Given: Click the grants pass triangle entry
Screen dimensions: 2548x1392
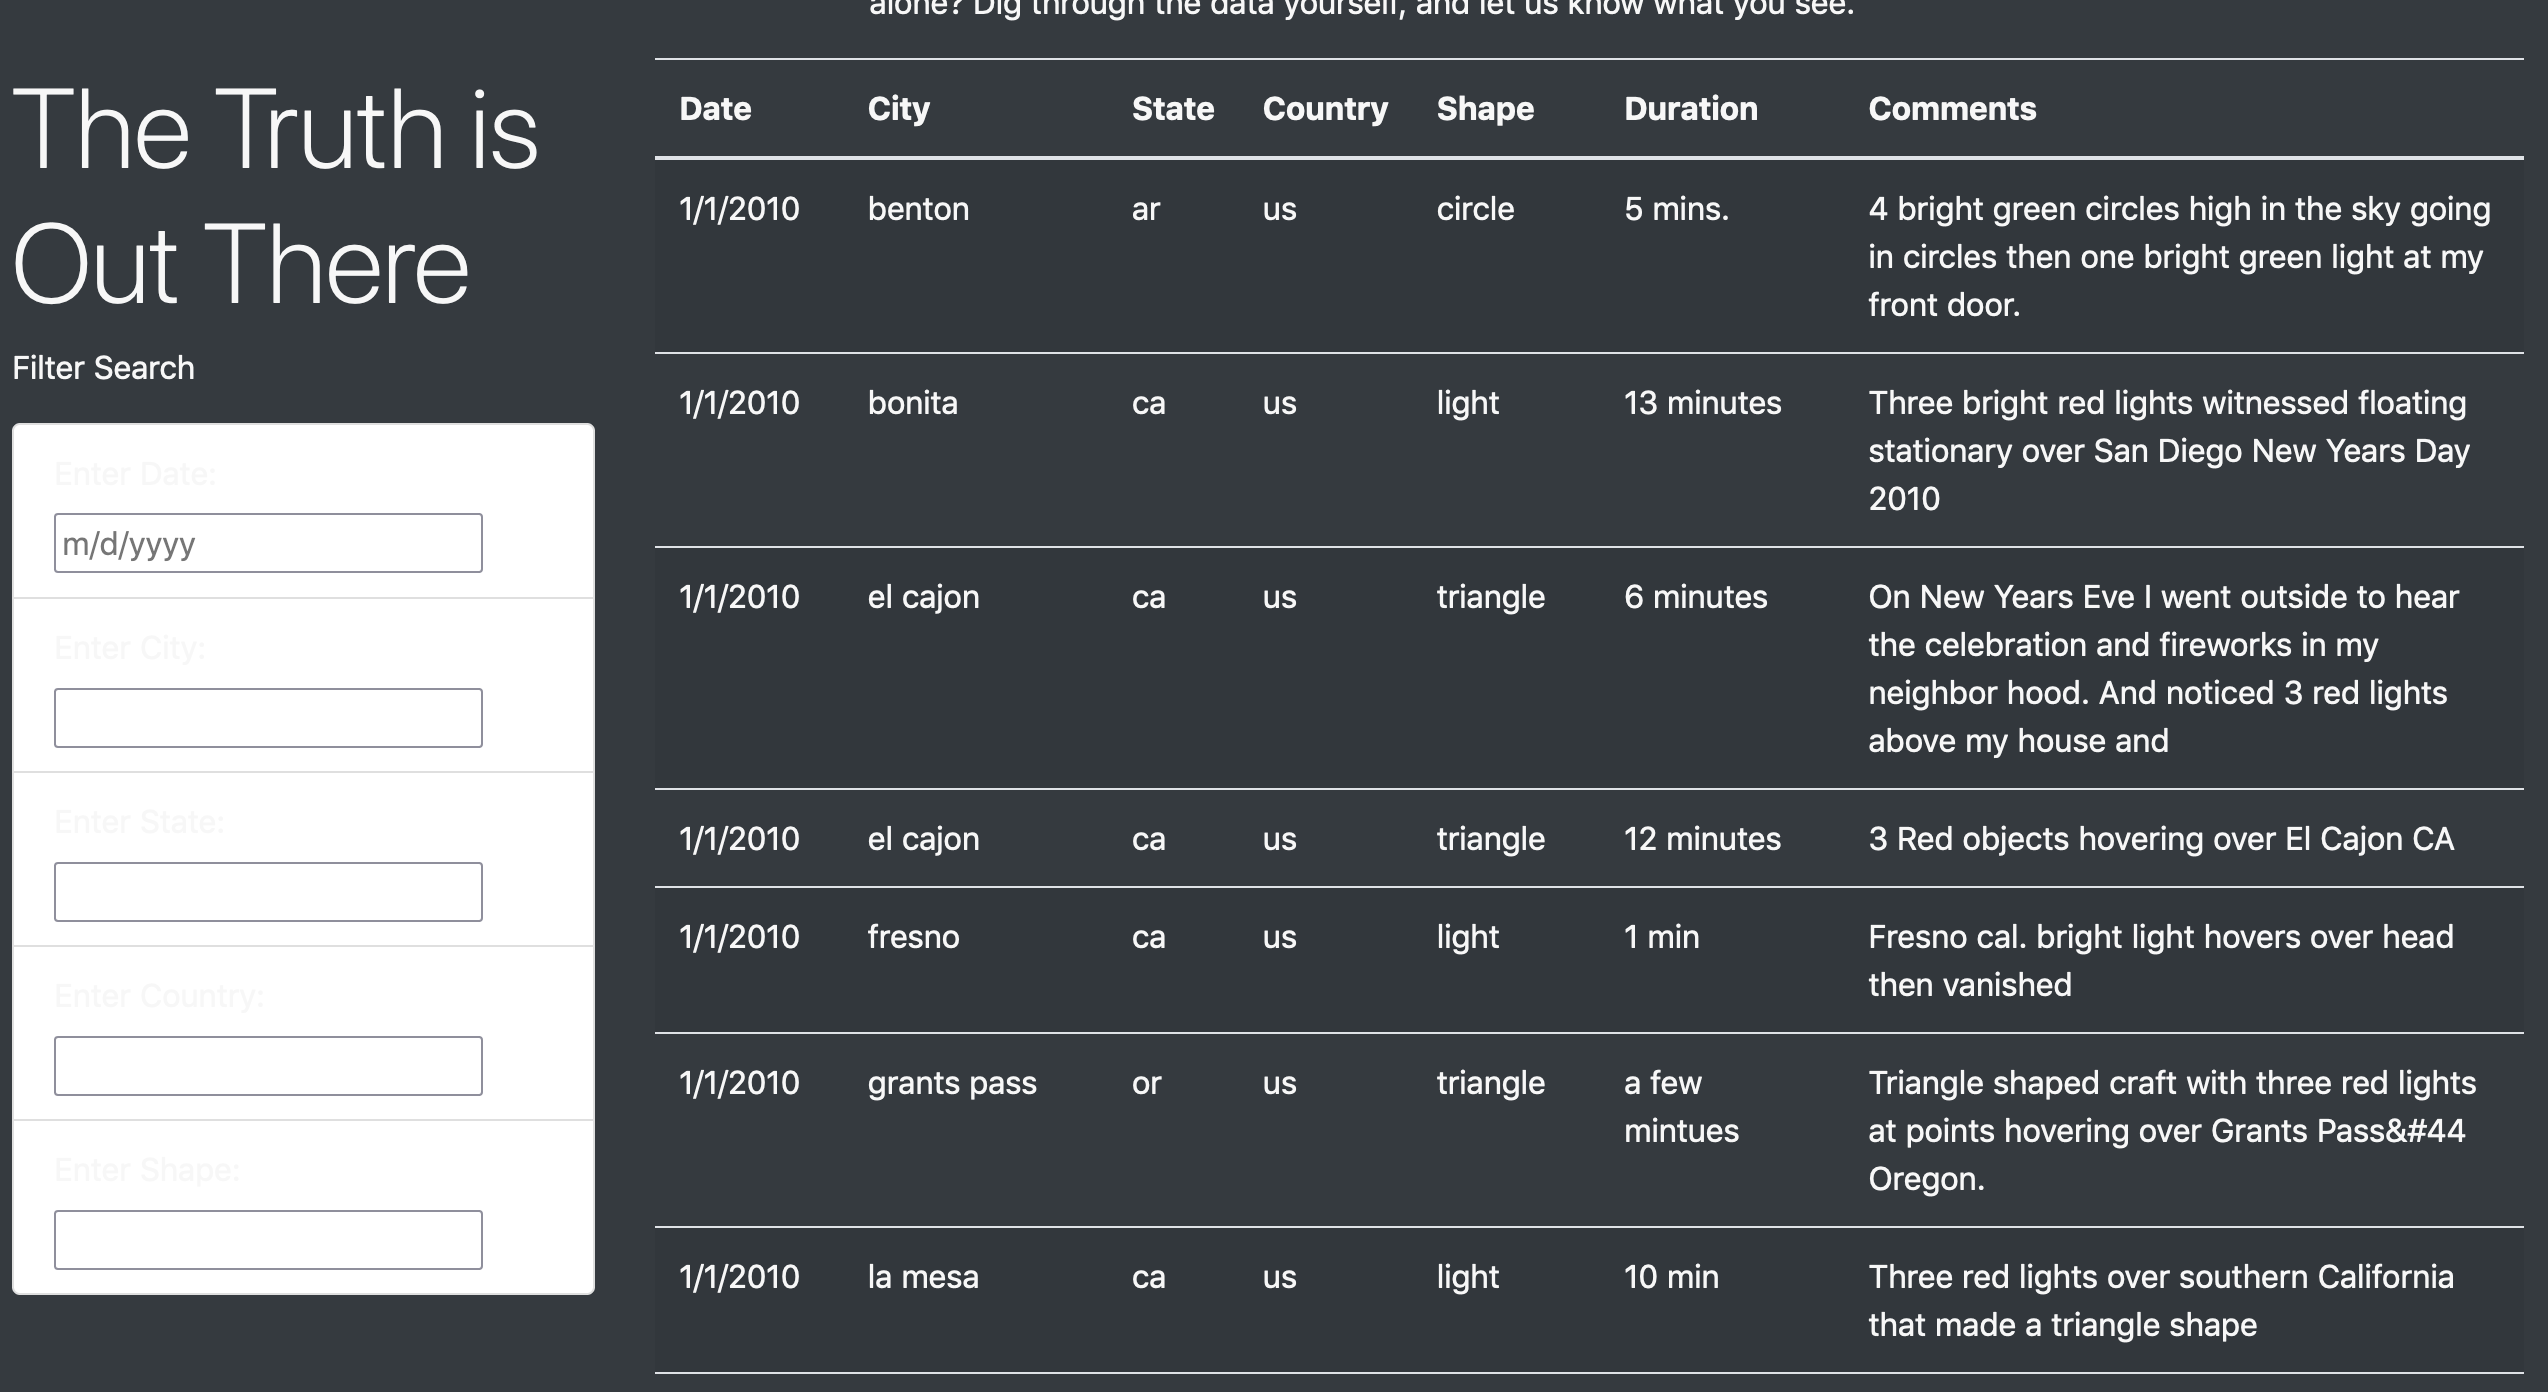Looking at the screenshot, I should click(952, 1083).
